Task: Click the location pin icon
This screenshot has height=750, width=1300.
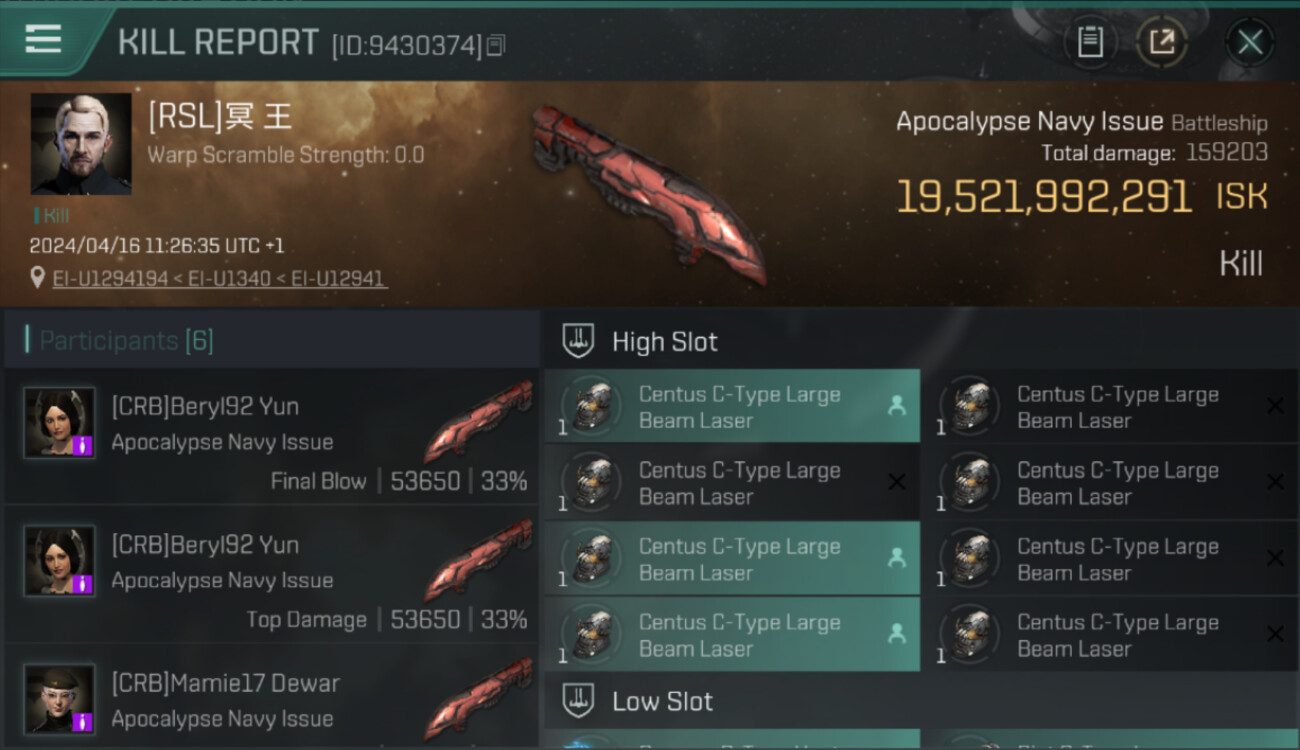Action: 38,279
